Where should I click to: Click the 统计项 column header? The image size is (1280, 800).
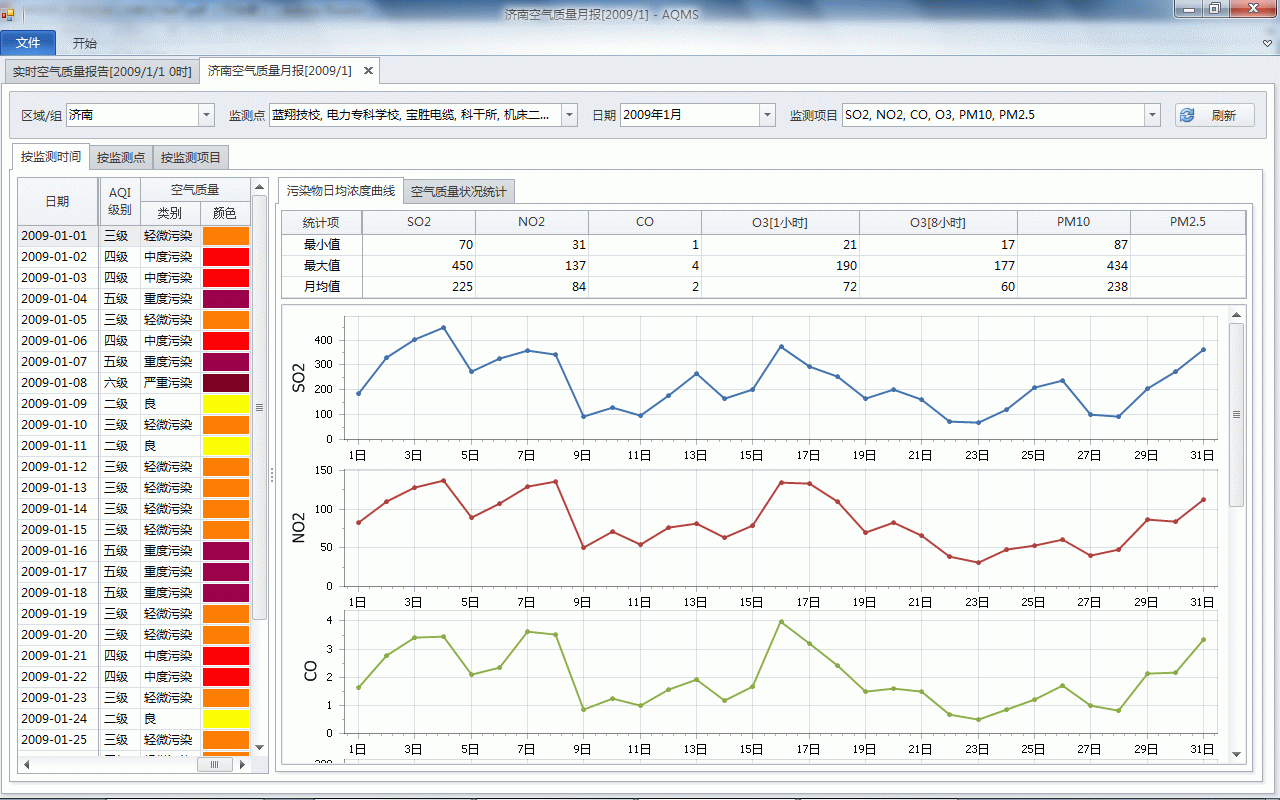(322, 222)
